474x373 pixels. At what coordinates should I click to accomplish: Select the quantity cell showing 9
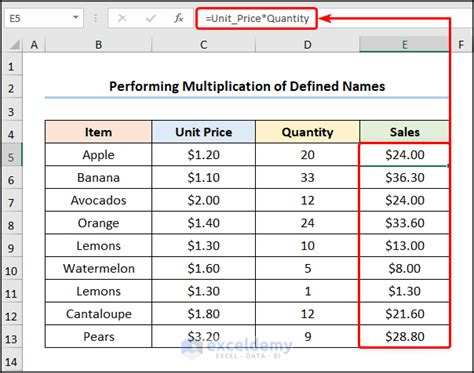308,336
